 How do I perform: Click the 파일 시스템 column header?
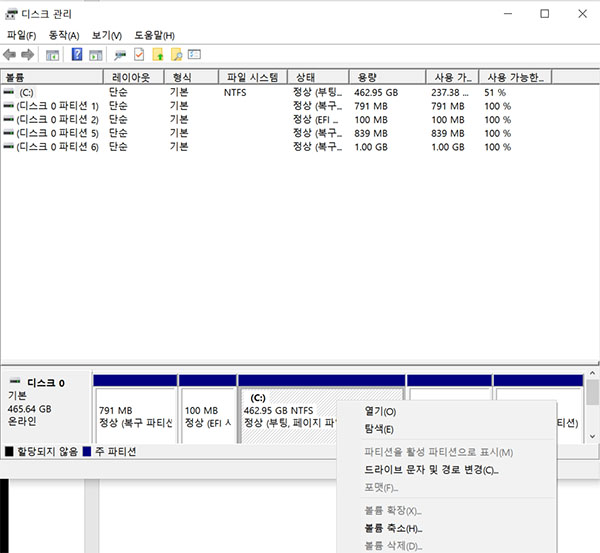pos(252,77)
